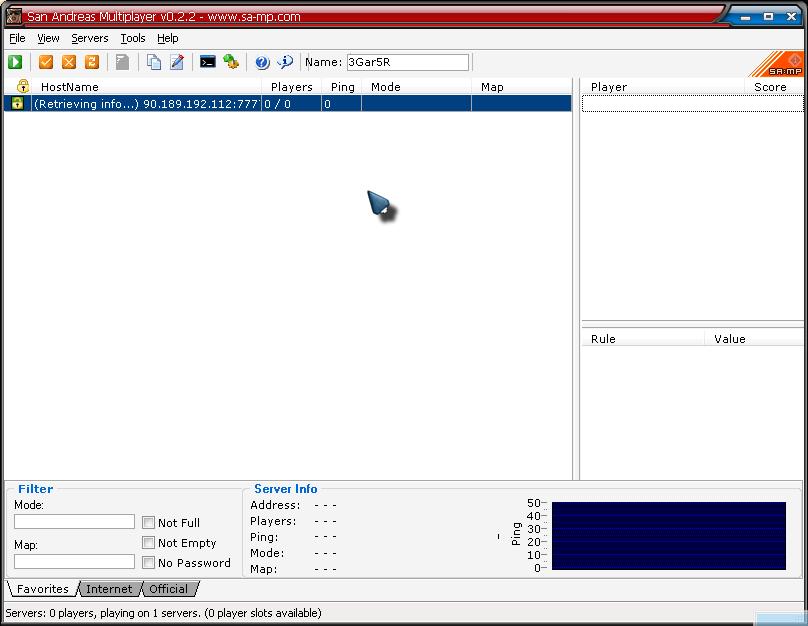Sort servers by Players column
Screen dimensions: 808x626
tap(292, 87)
